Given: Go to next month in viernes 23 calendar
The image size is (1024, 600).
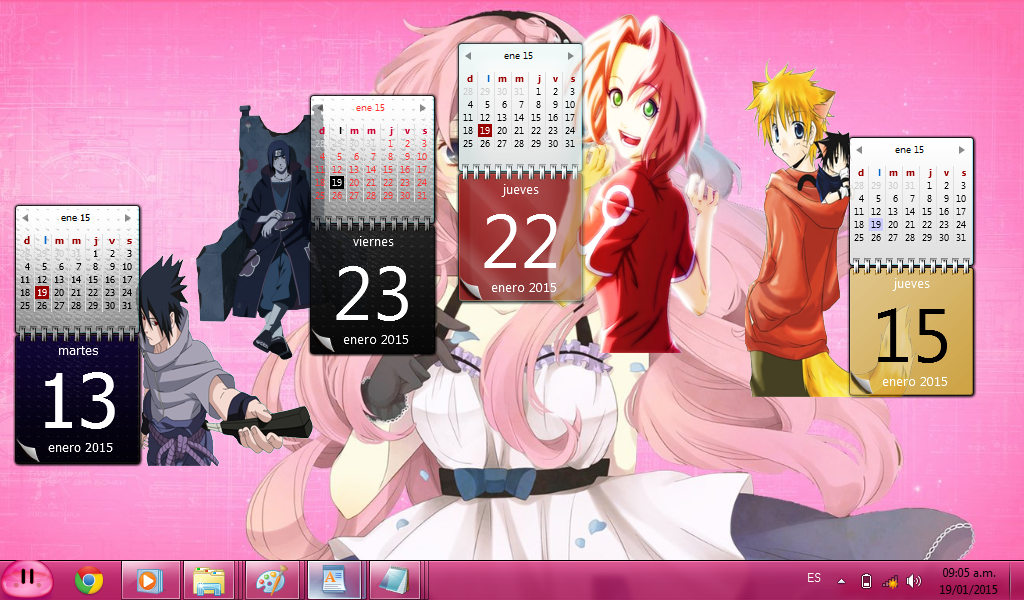Looking at the screenshot, I should [x=423, y=108].
